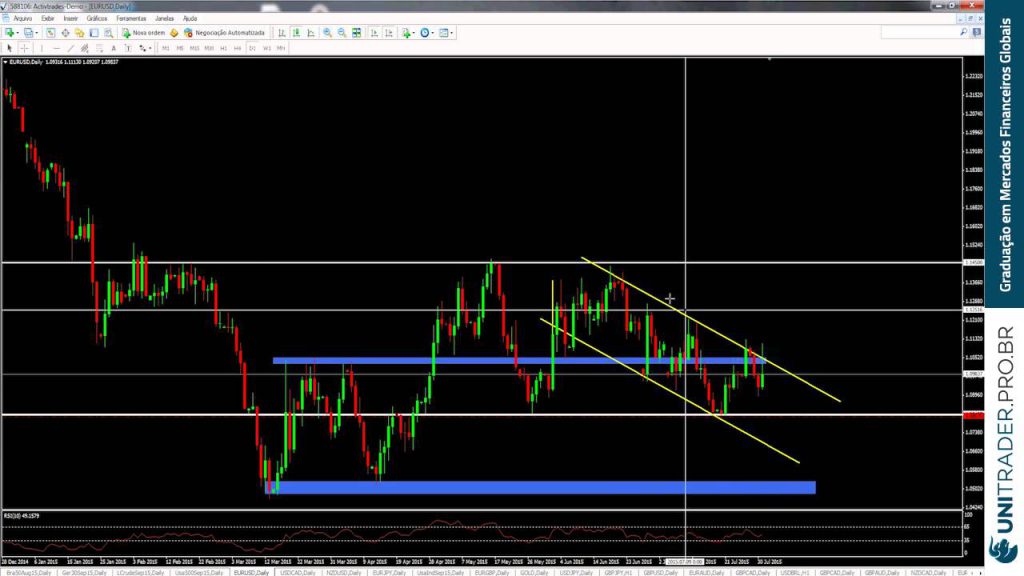The height and width of the screenshot is (576, 1024).
Task: Tile the chart windows
Action: coord(357,33)
